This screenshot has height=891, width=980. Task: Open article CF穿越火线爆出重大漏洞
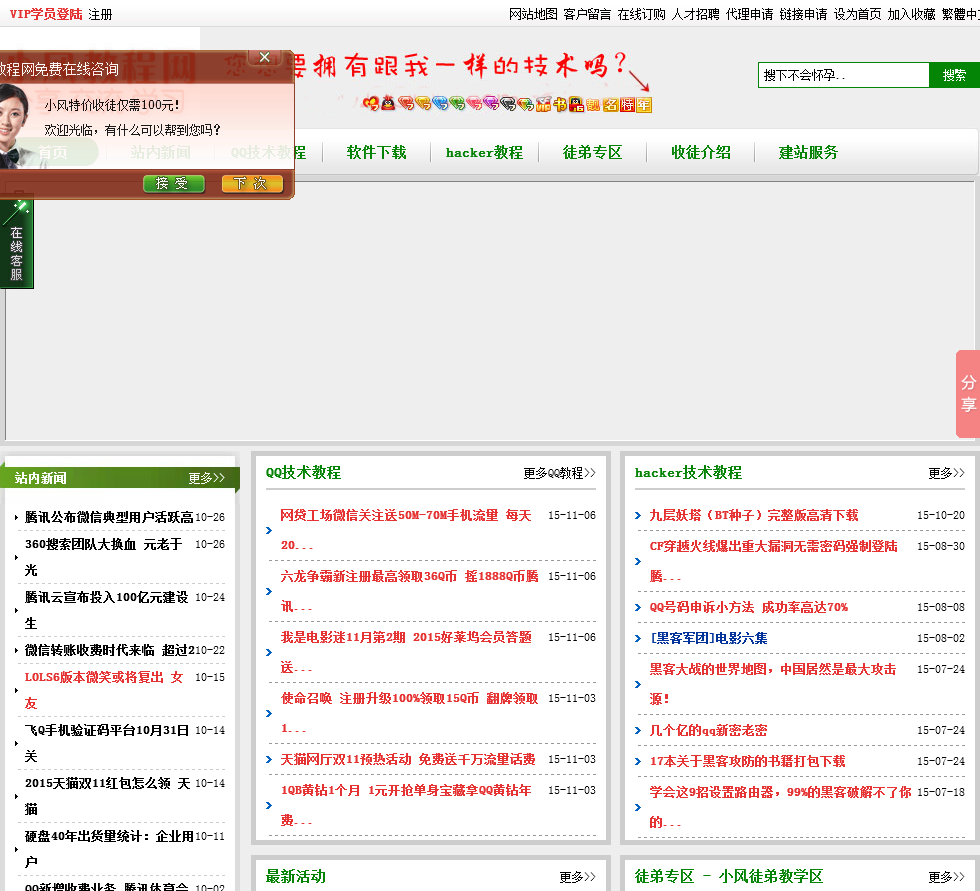click(774, 561)
